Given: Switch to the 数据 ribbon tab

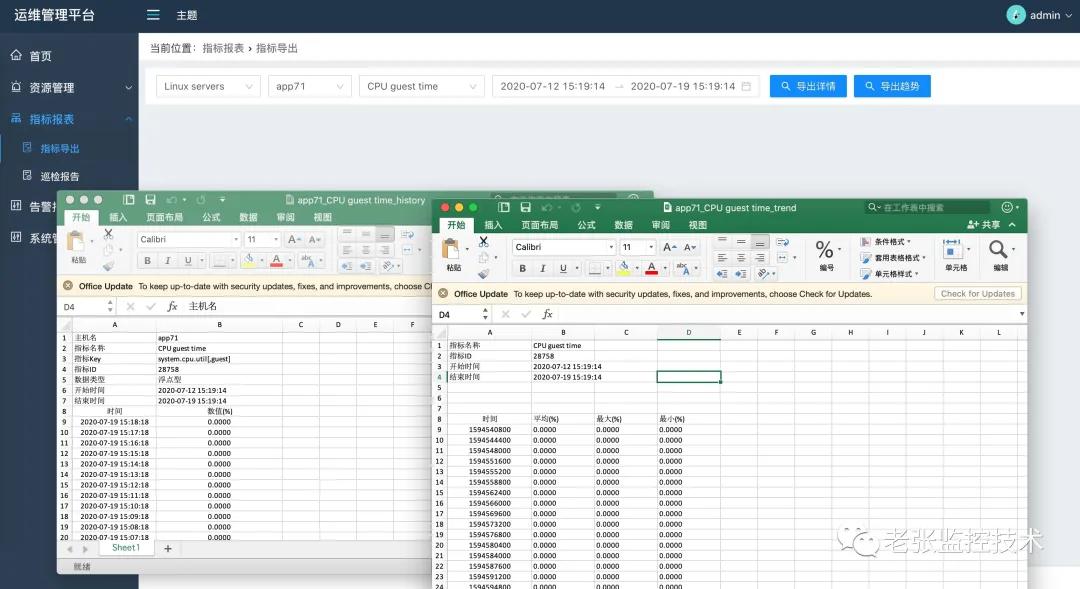Looking at the screenshot, I should (625, 226).
